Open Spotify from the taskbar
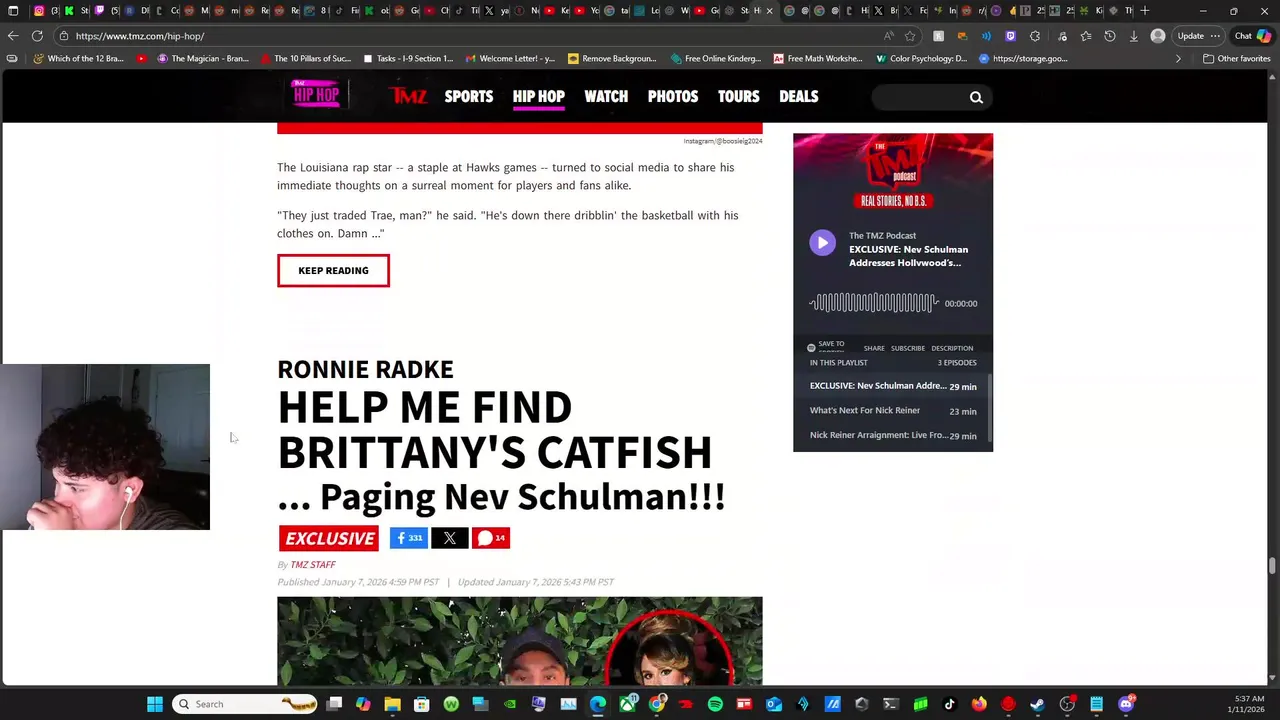 tap(715, 704)
